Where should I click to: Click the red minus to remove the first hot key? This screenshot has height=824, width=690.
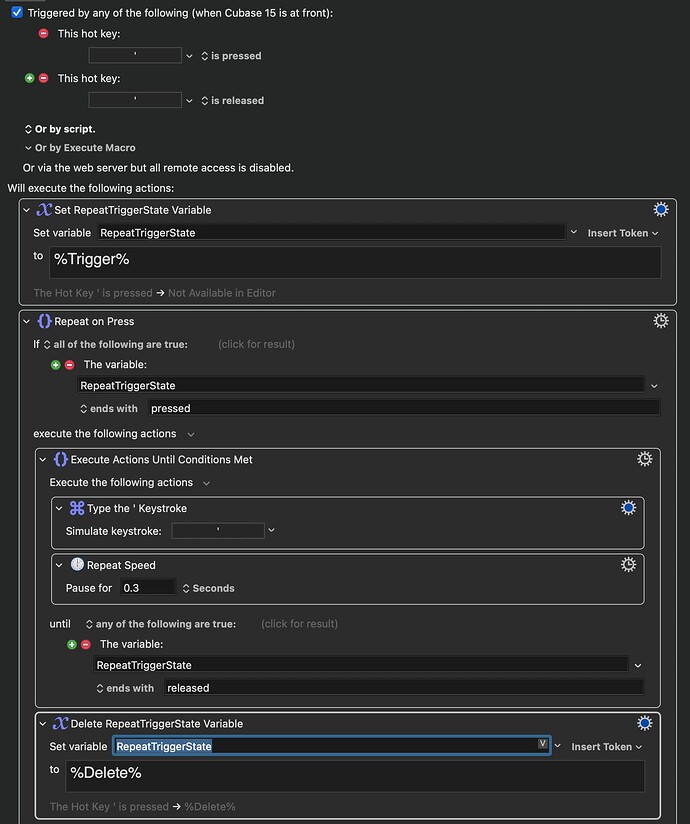click(x=43, y=33)
